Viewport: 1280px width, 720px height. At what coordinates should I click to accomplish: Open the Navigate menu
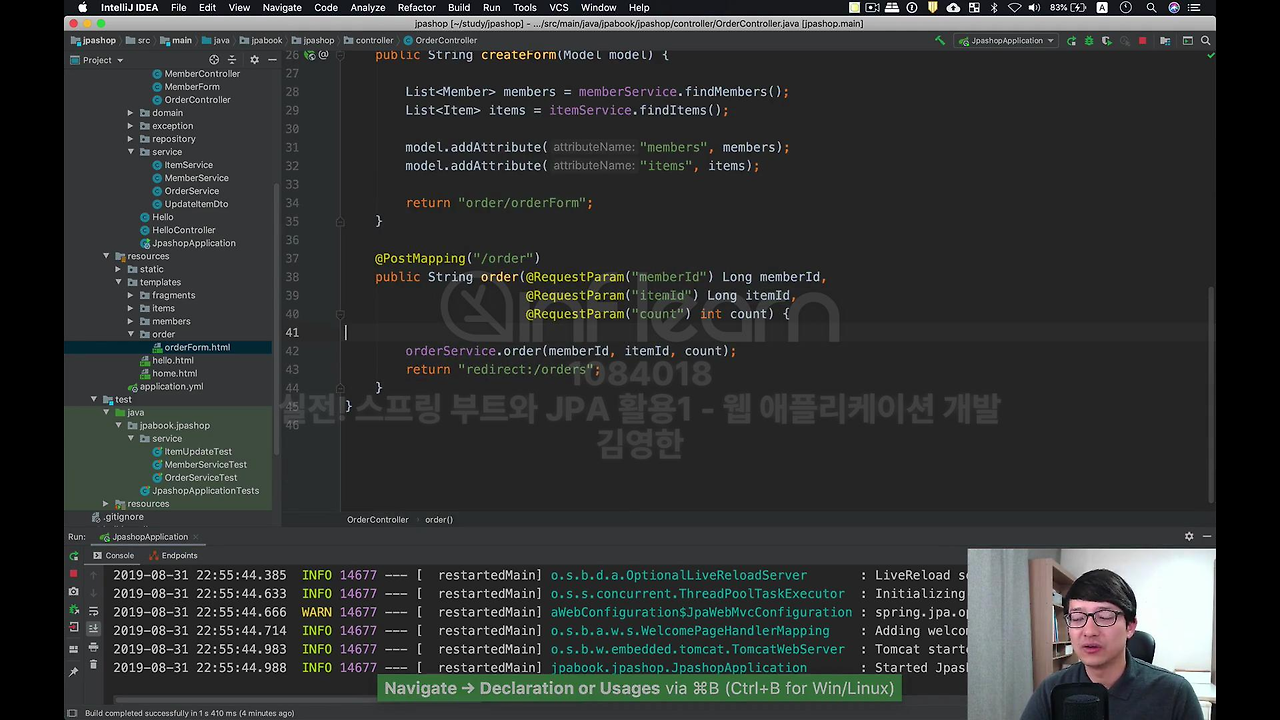coord(282,8)
